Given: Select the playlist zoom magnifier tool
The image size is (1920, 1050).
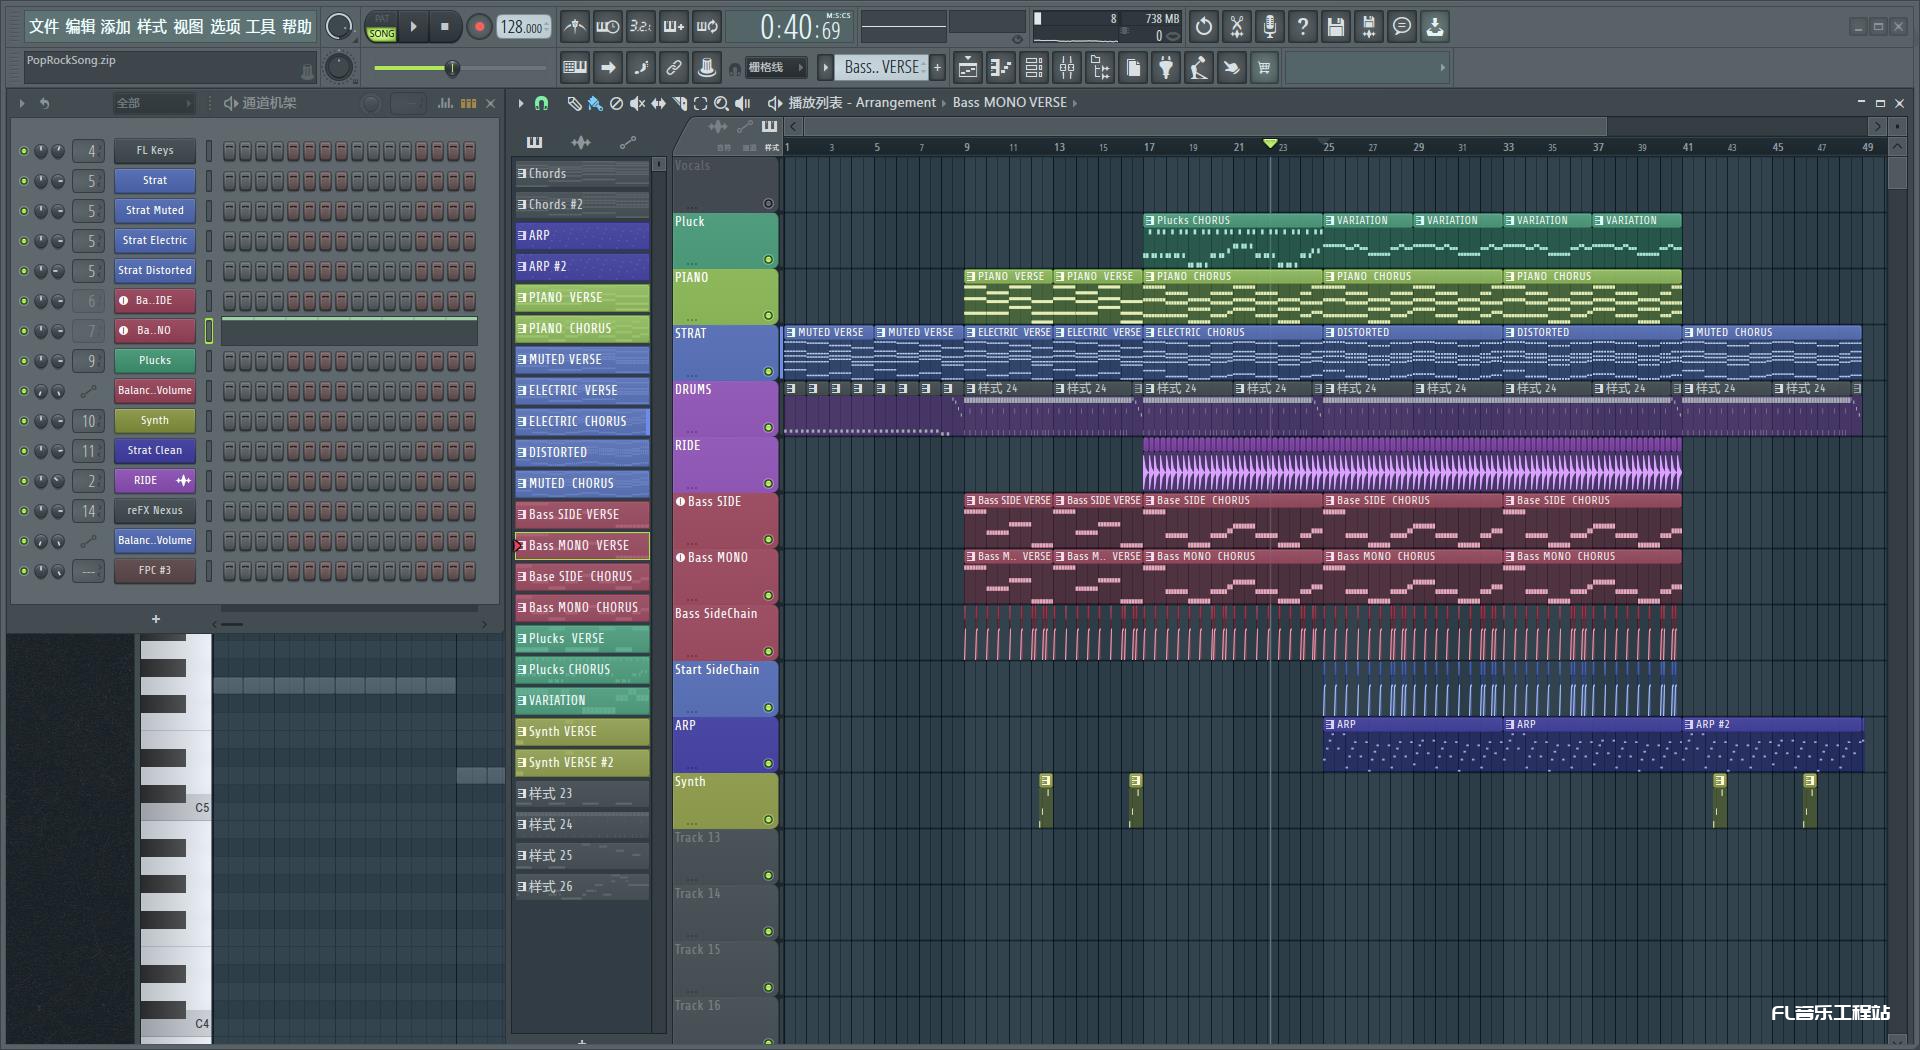Looking at the screenshot, I should [721, 103].
